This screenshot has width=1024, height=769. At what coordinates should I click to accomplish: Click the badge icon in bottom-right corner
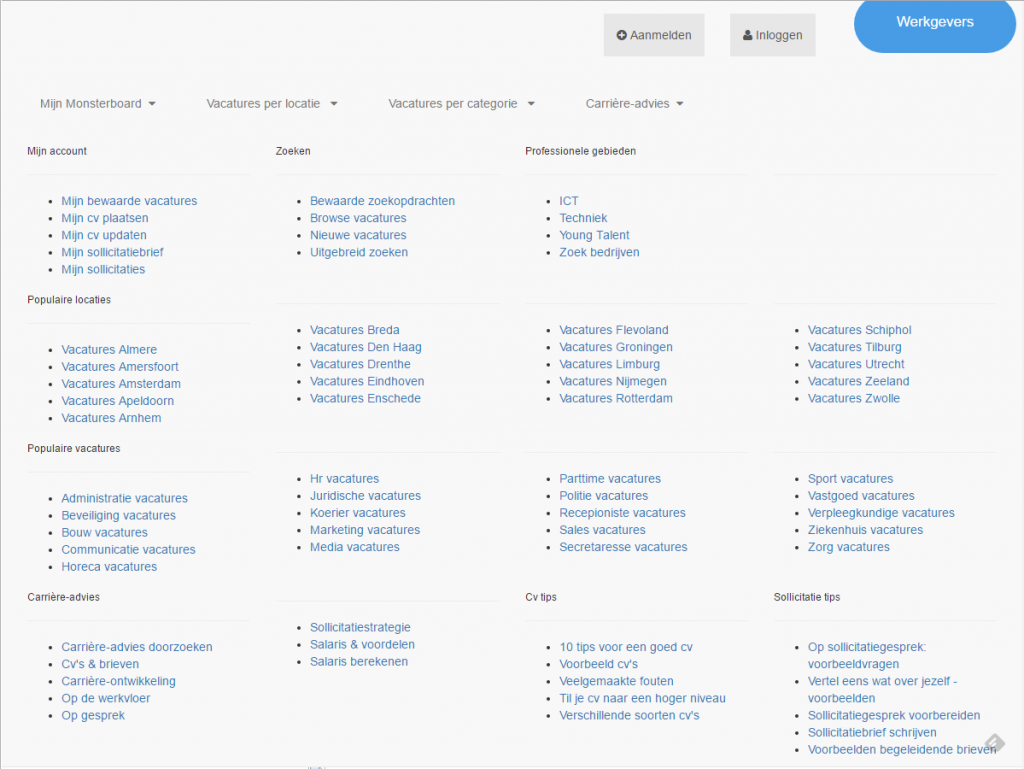point(994,743)
